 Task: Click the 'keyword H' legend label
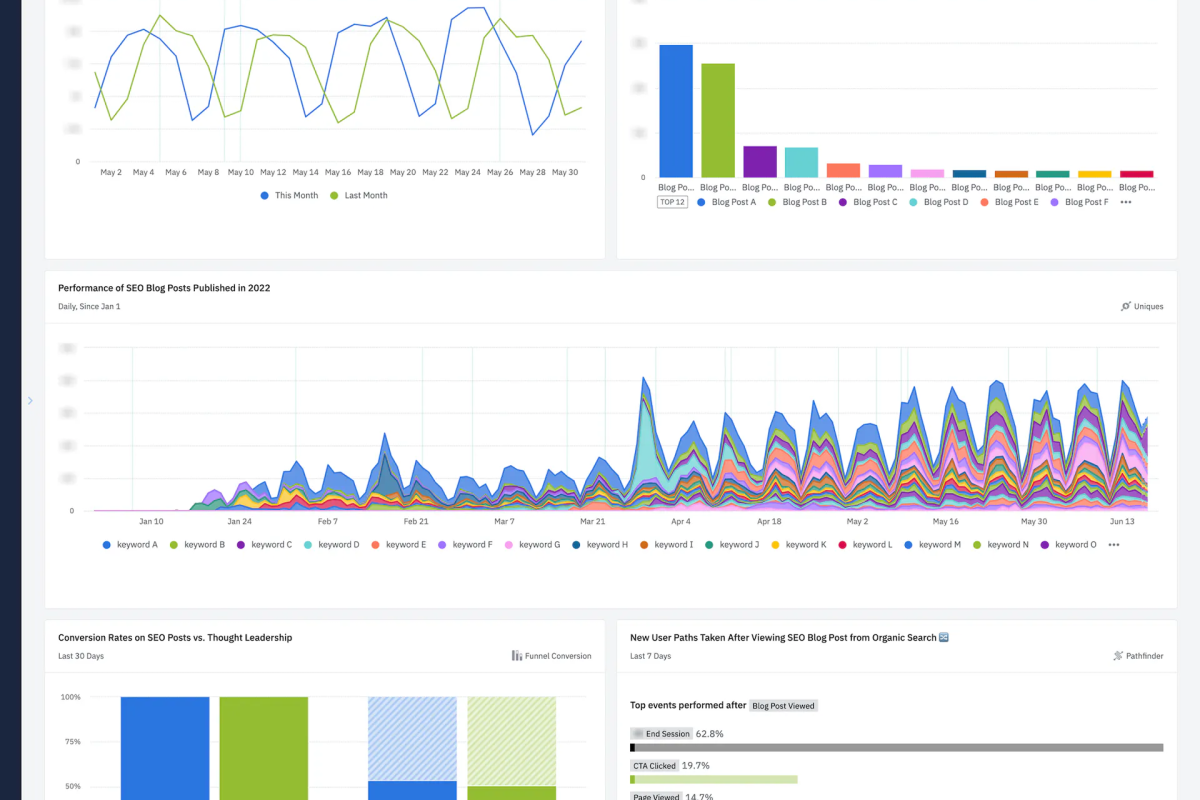(x=608, y=545)
